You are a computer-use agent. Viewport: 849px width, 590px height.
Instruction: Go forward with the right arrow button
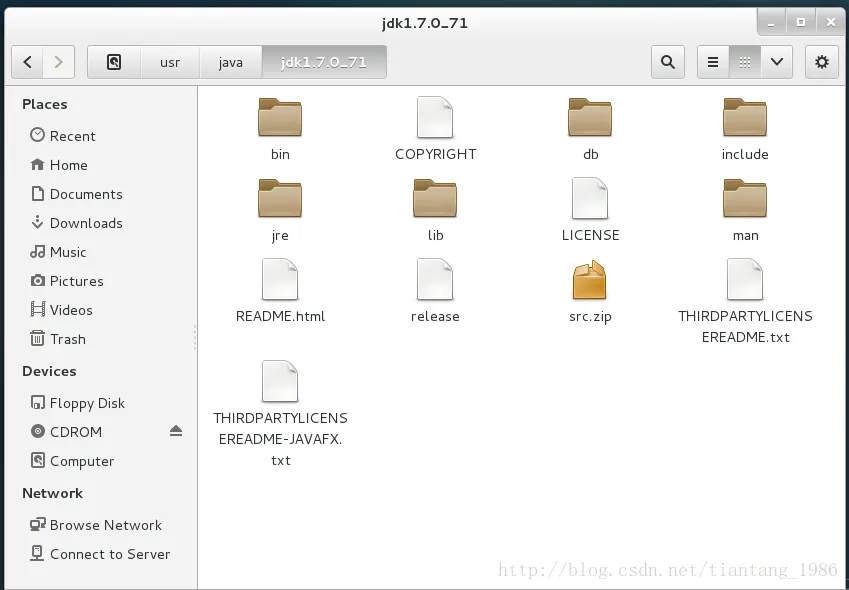click(58, 62)
